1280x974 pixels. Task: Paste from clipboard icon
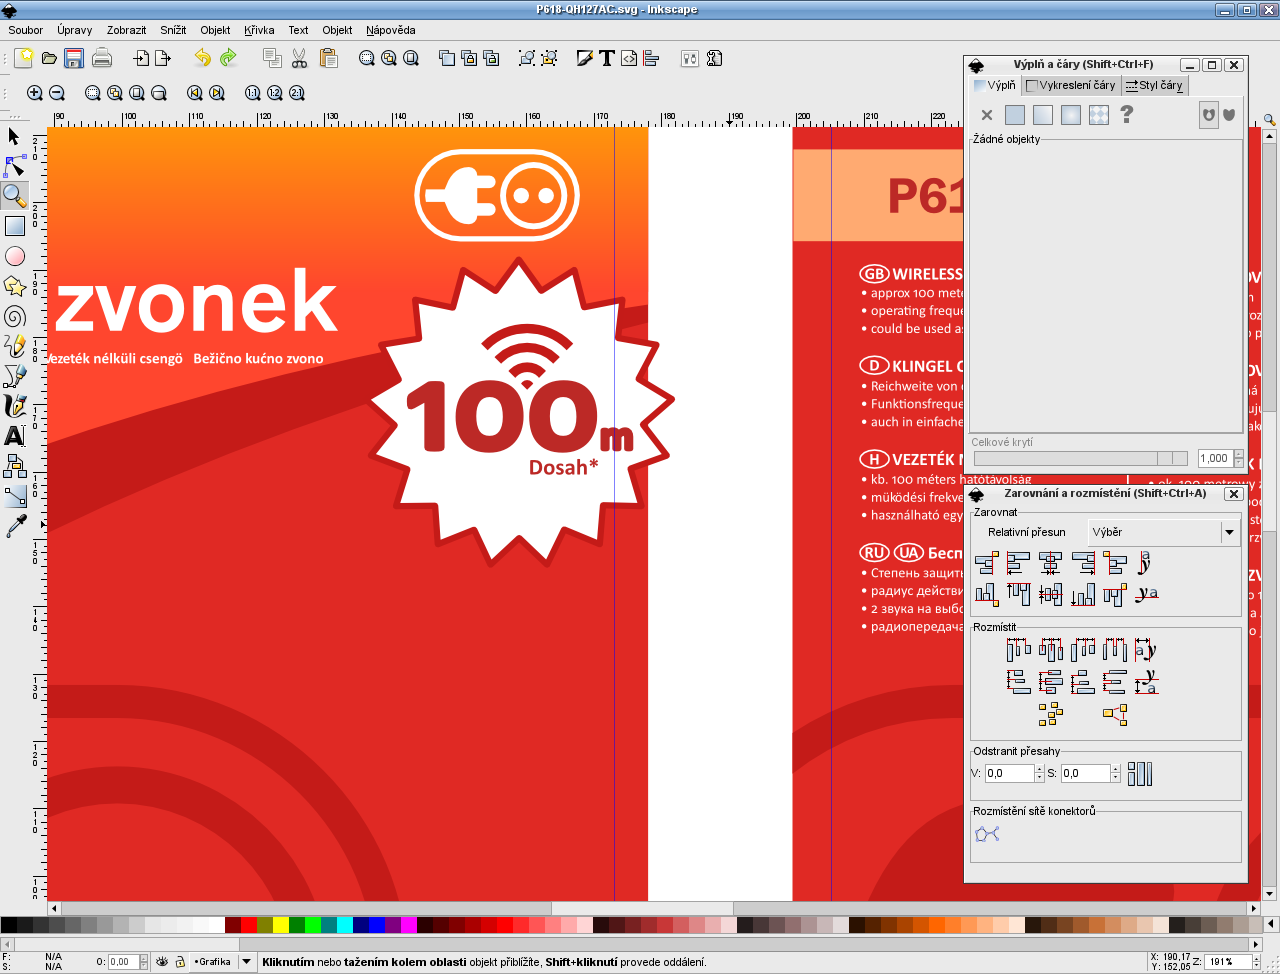click(328, 58)
